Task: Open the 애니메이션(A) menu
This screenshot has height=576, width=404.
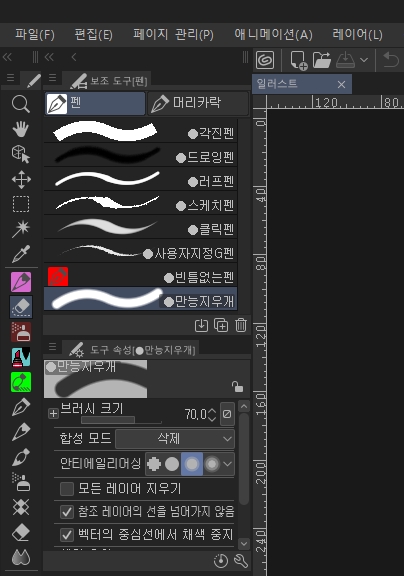Action: 274,35
